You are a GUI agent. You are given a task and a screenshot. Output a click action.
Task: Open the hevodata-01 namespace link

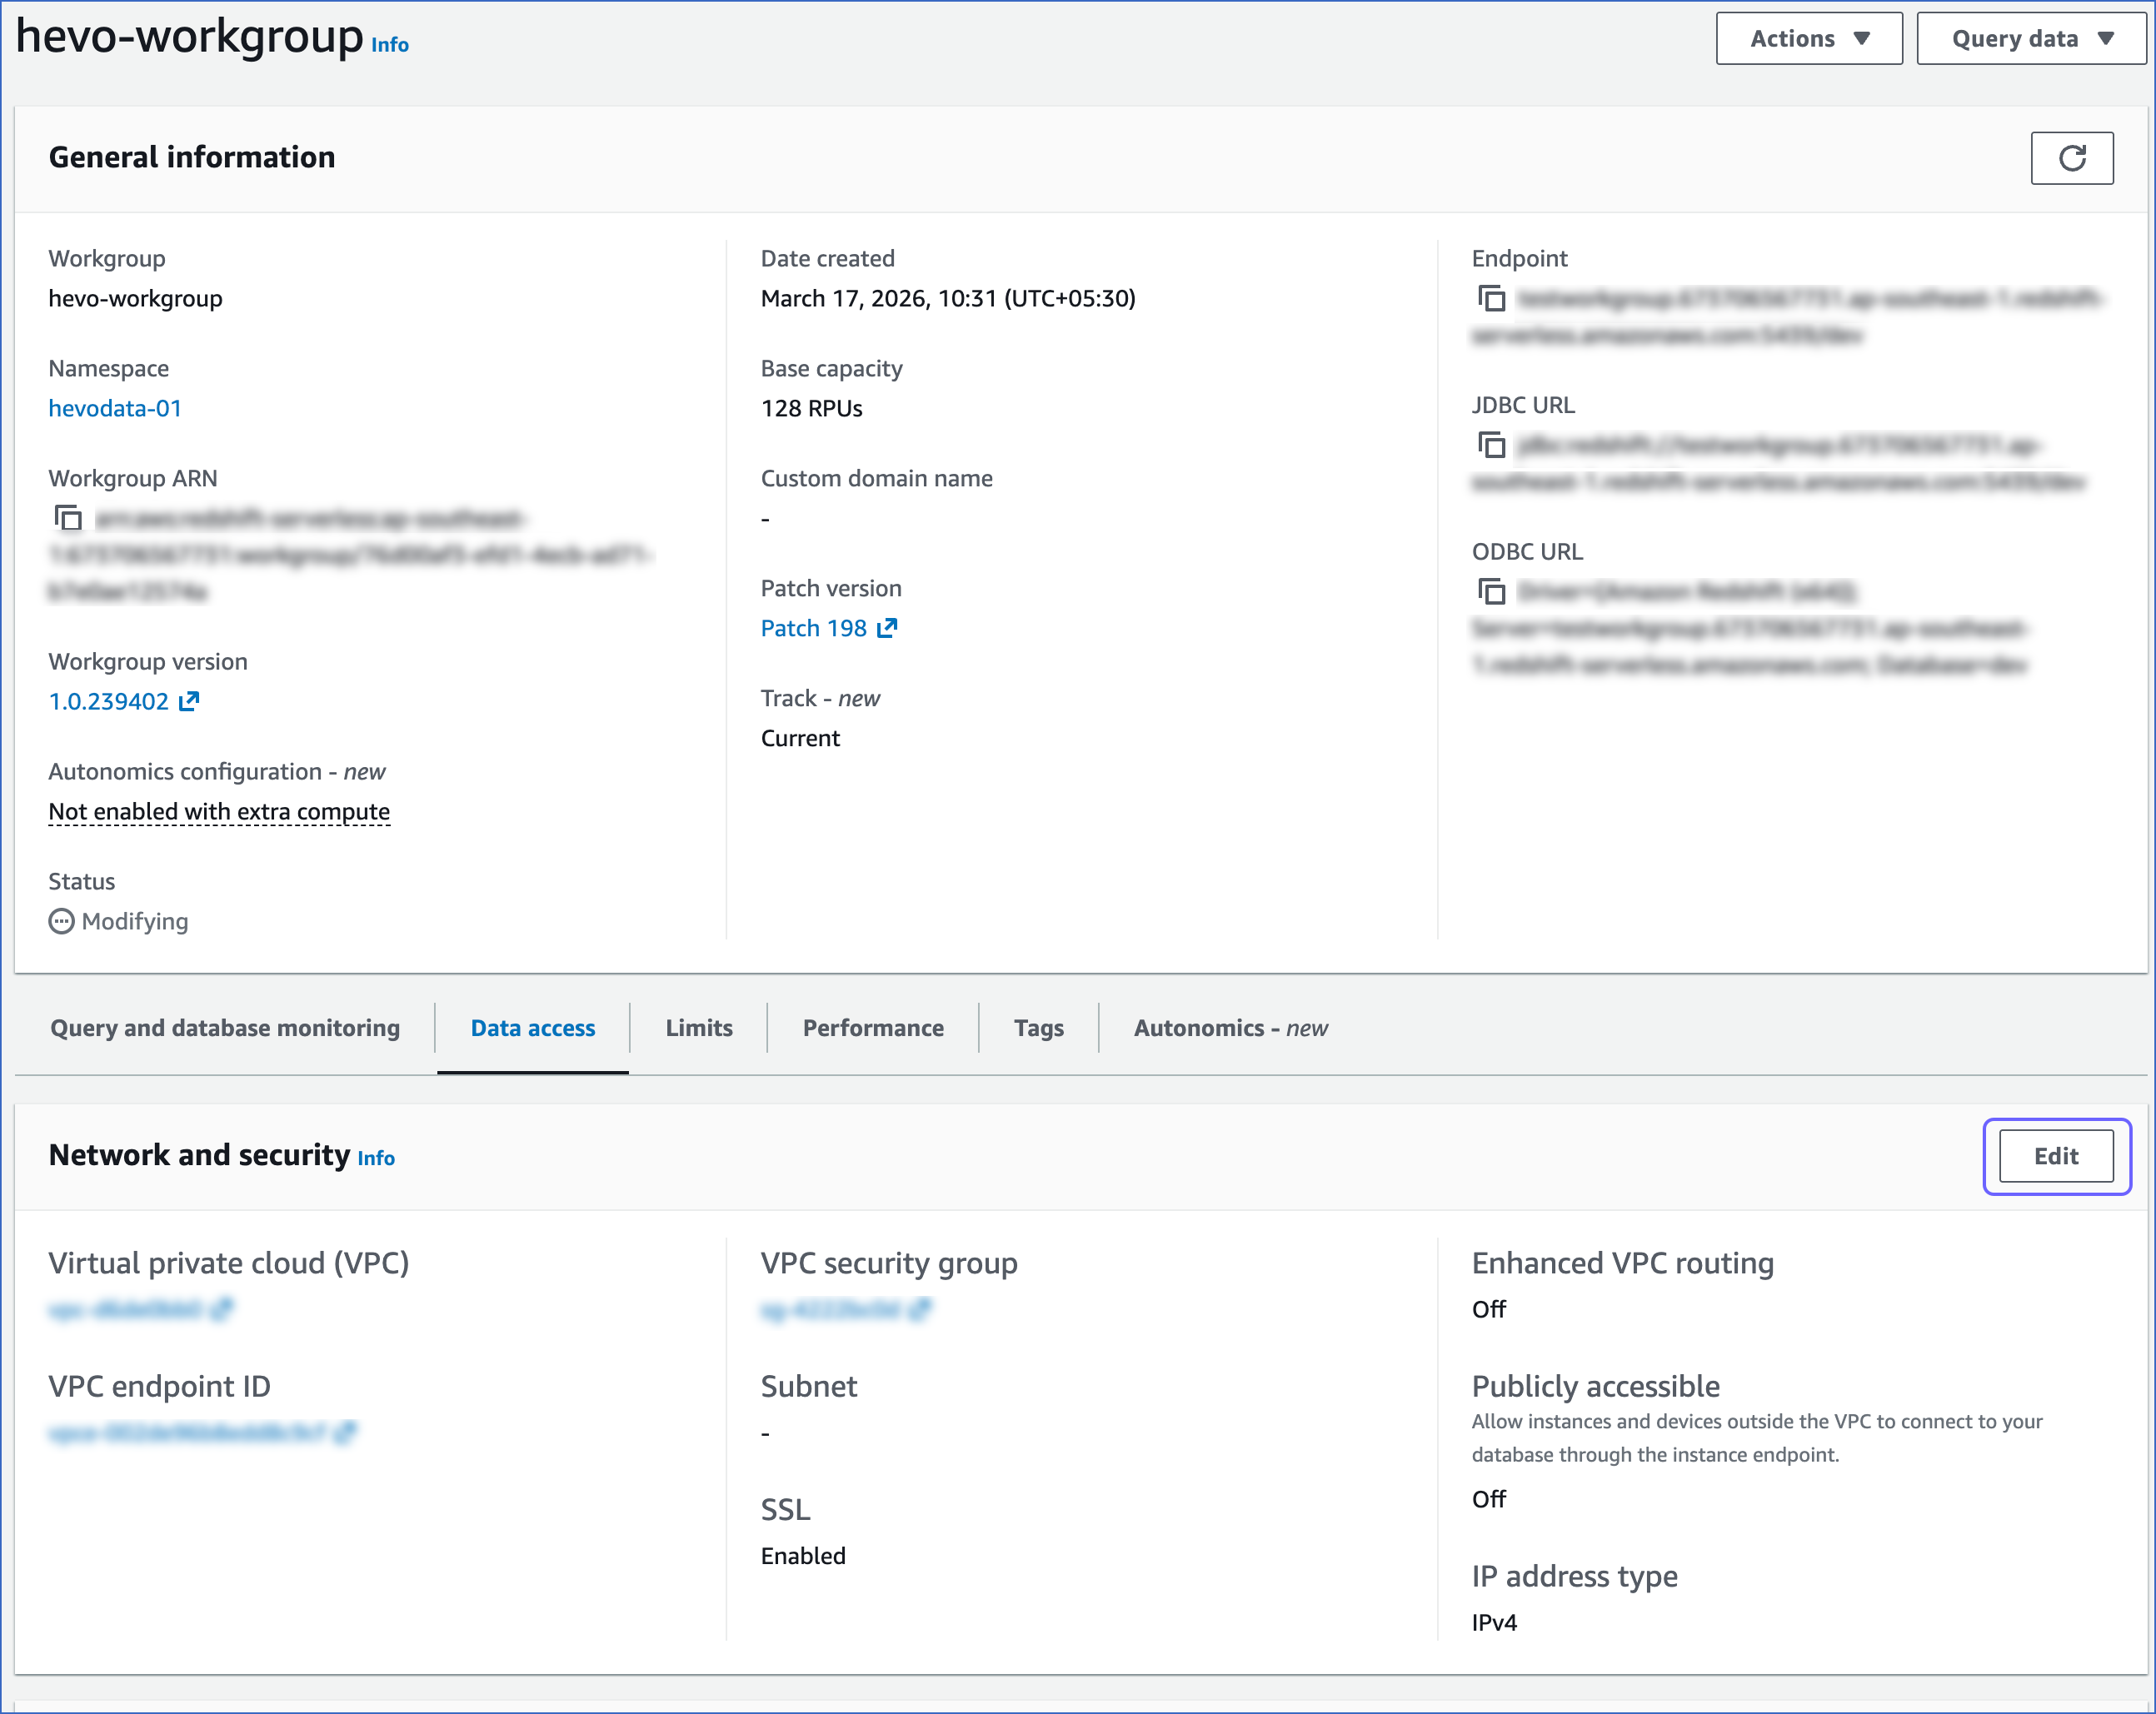click(x=114, y=408)
